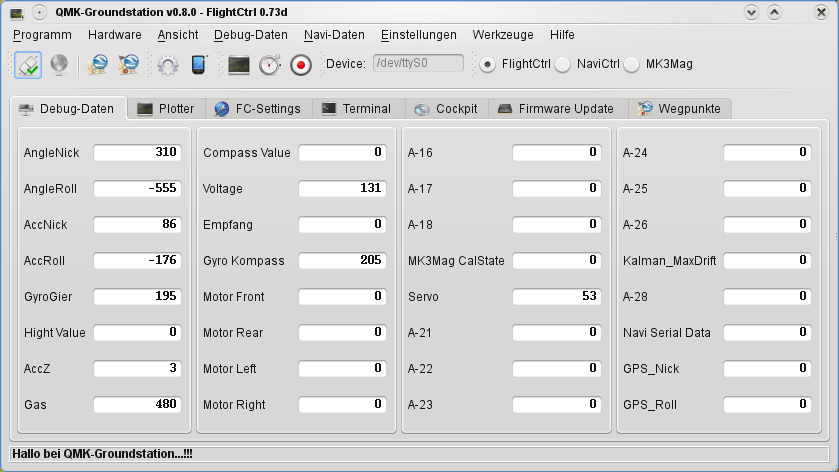Click the AngleNick value field
The image size is (839, 472).
click(137, 153)
